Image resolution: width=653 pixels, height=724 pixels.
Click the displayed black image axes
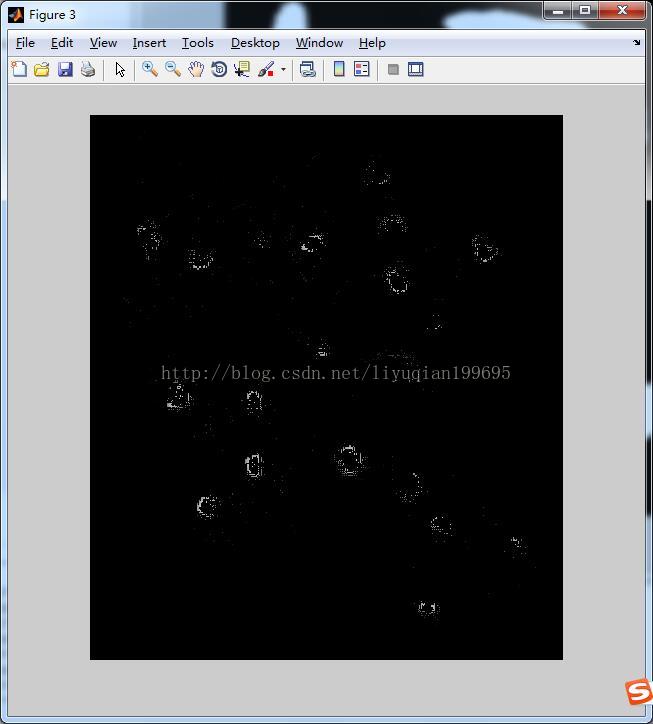326,387
